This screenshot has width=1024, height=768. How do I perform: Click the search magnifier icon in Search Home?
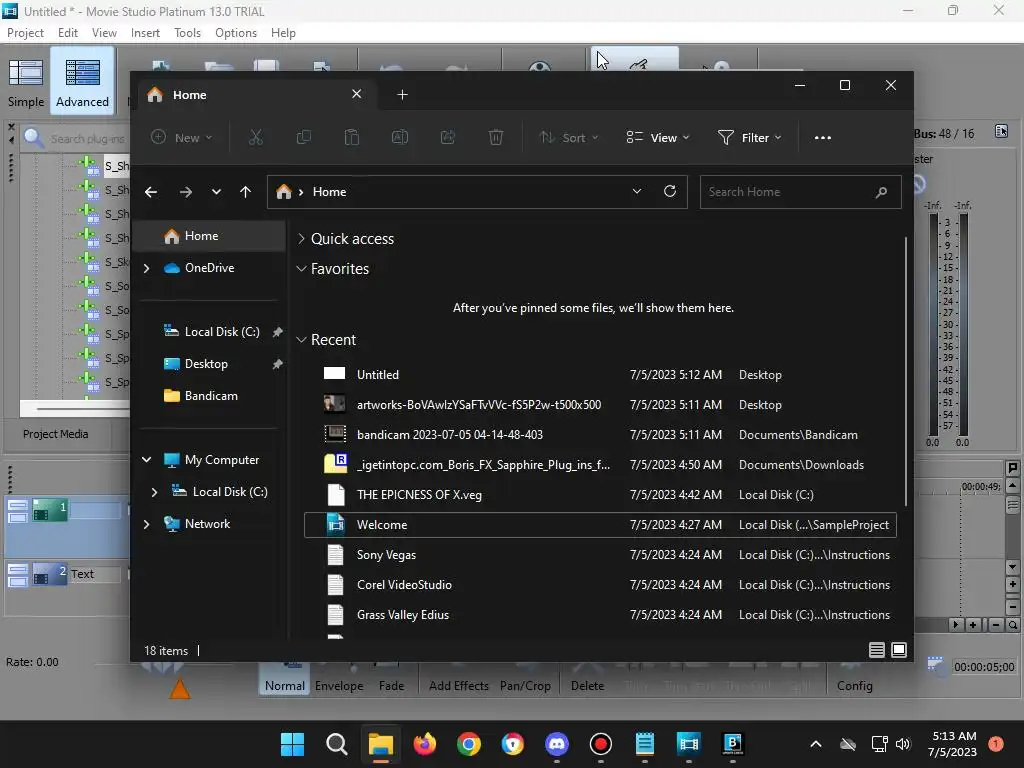pos(881,192)
